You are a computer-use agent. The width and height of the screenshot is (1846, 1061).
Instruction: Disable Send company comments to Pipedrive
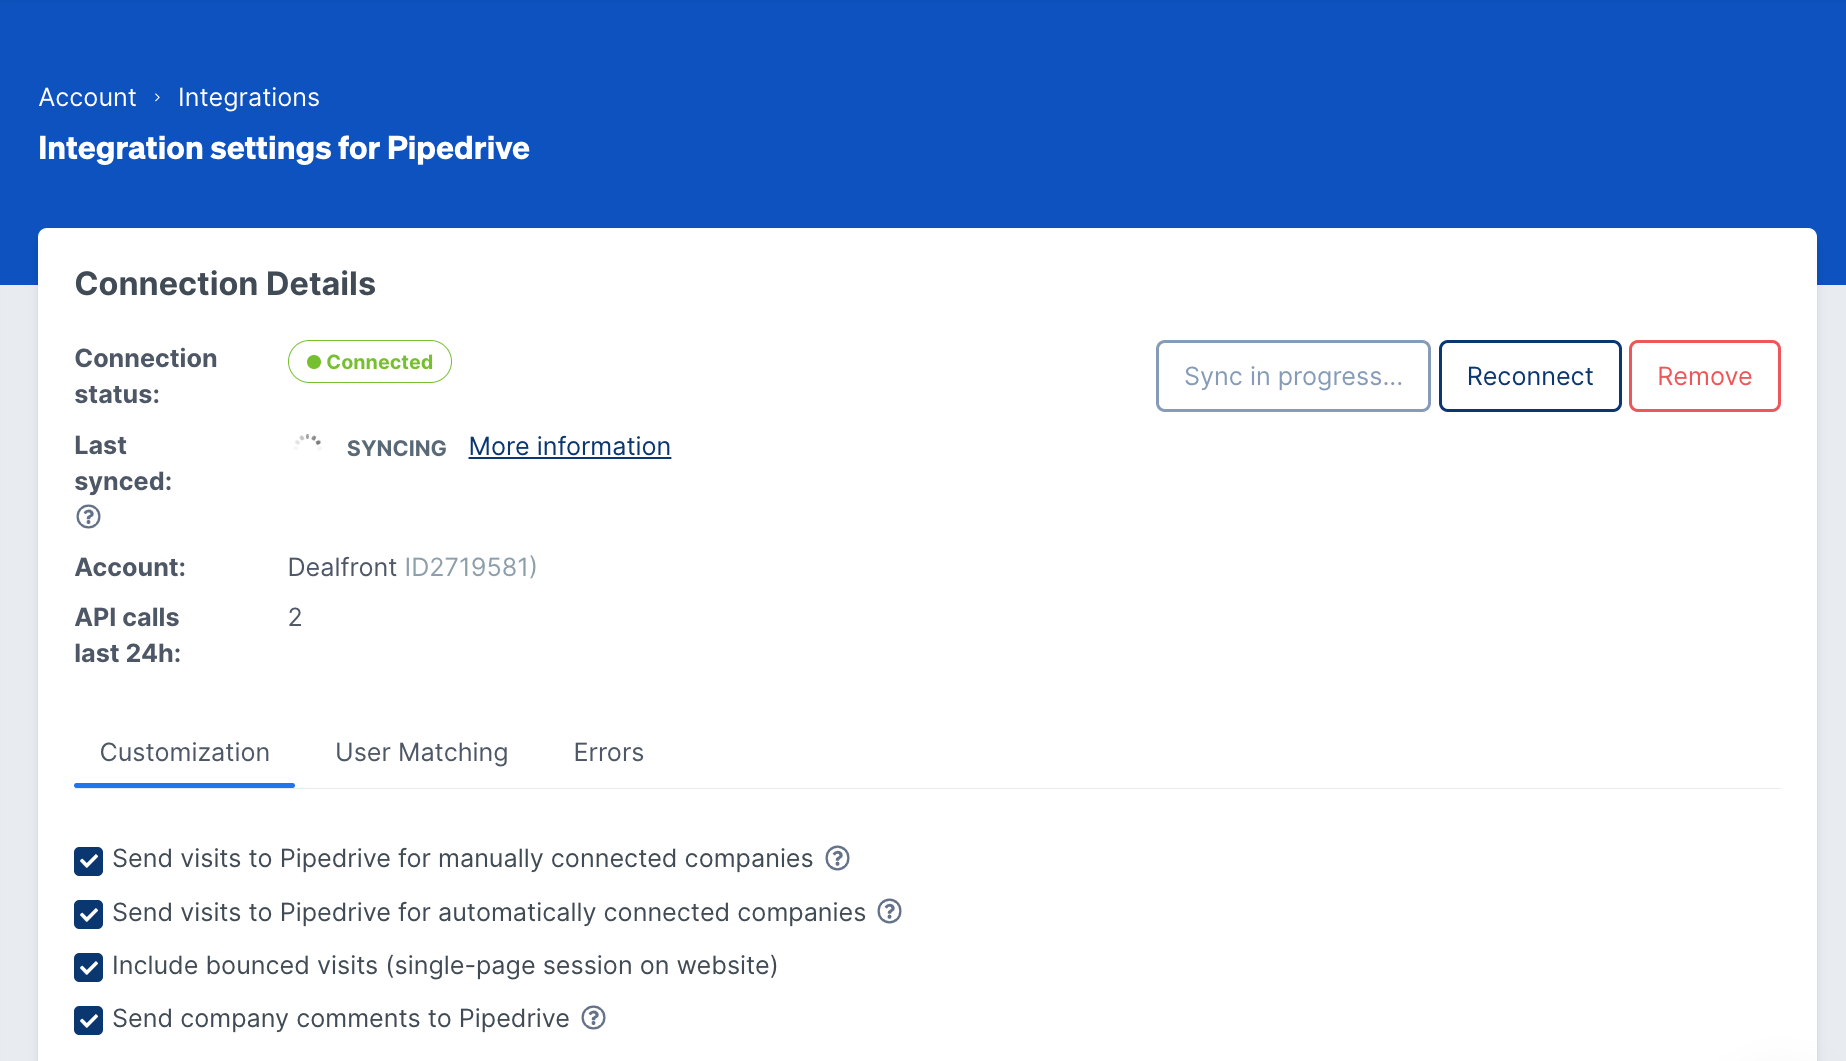pyautogui.click(x=89, y=1020)
